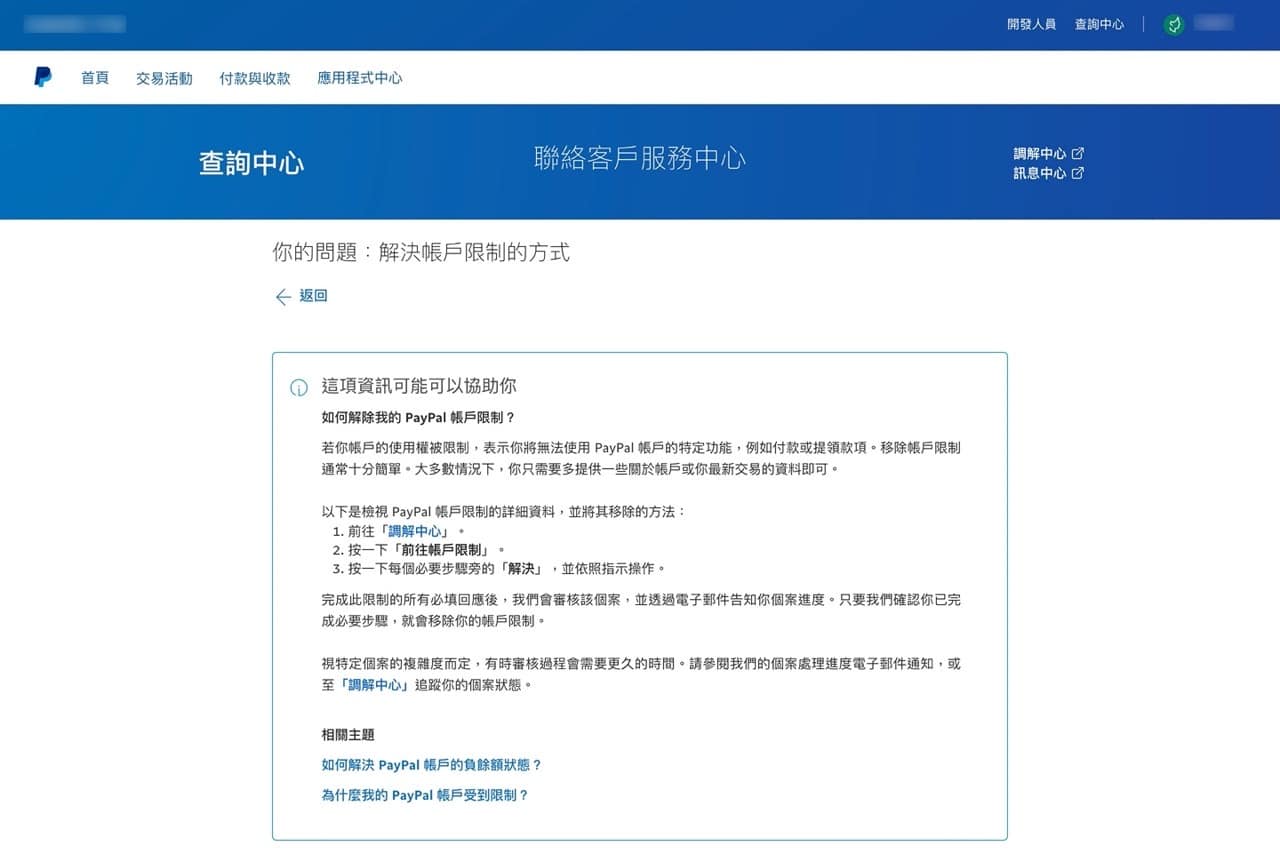The height and width of the screenshot is (862, 1280).
Task: Click 調解中心 link in step 1
Action: click(415, 531)
